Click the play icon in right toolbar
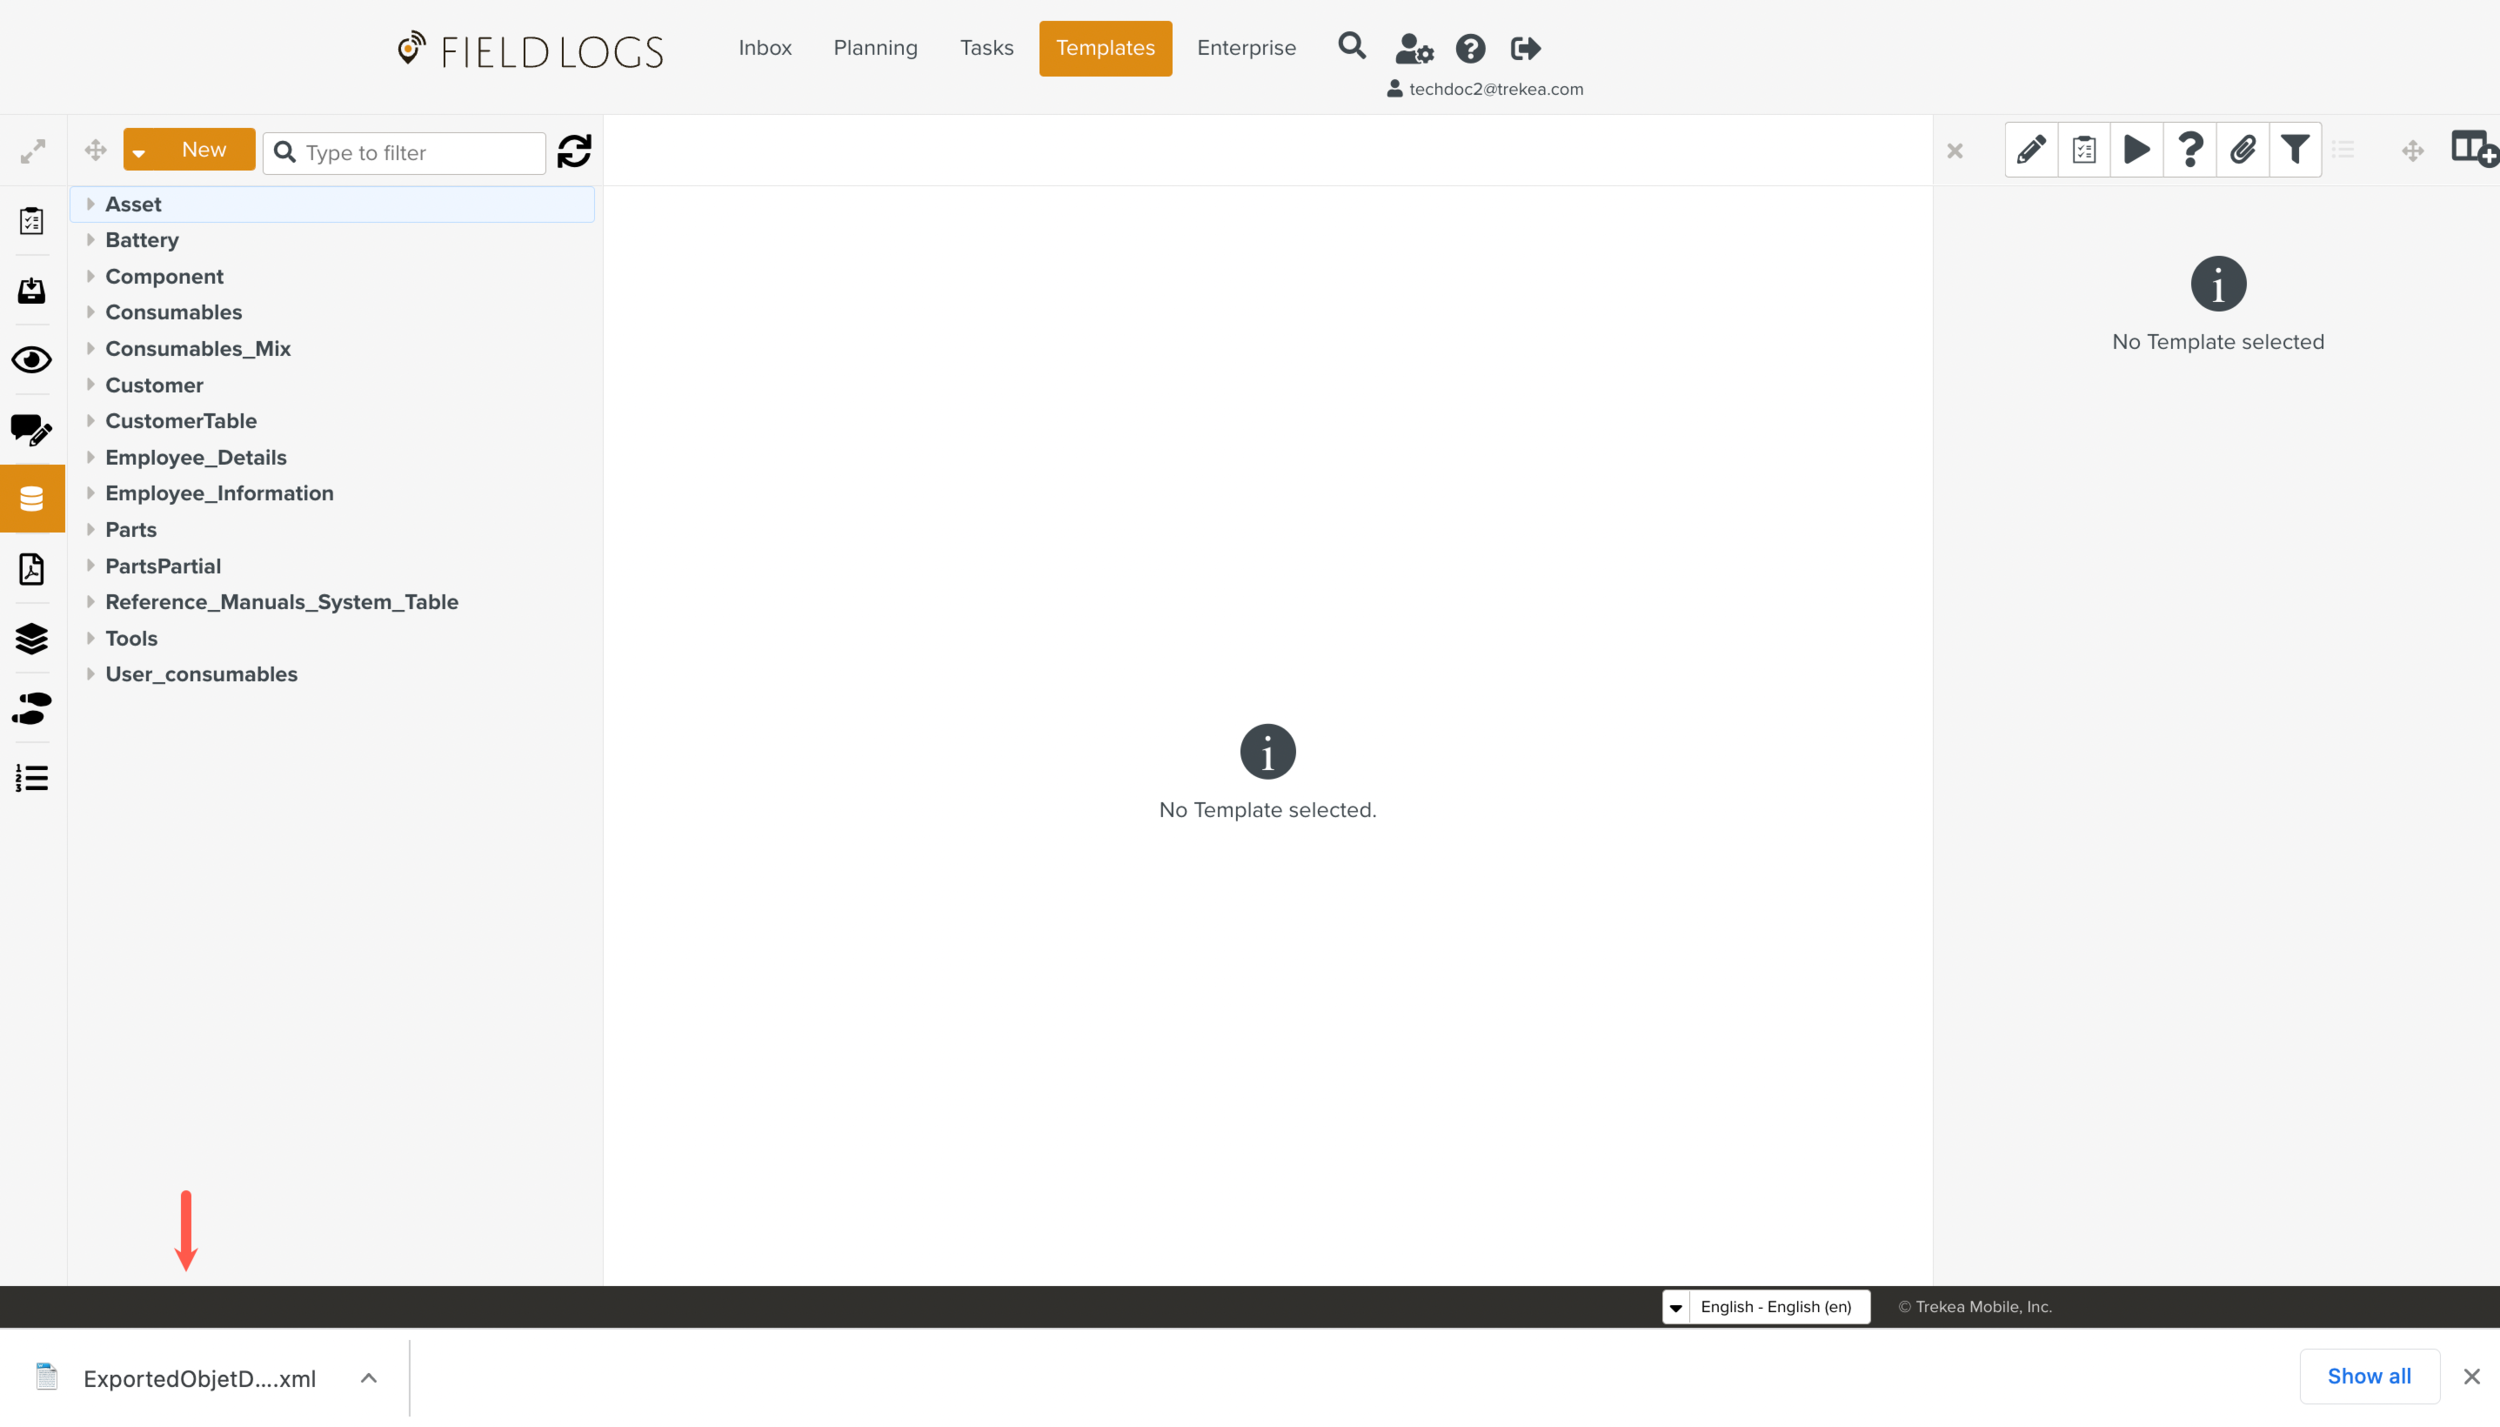 [x=2137, y=150]
